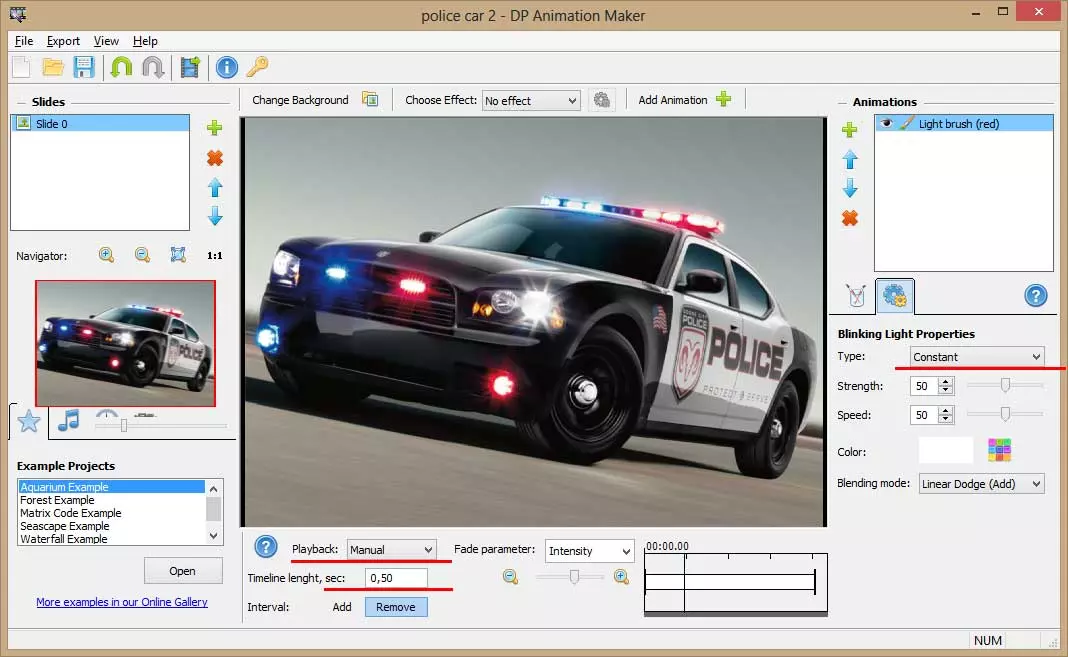Click the New project toolbar icon
Screen dimensions: 1068x657
click(21, 67)
